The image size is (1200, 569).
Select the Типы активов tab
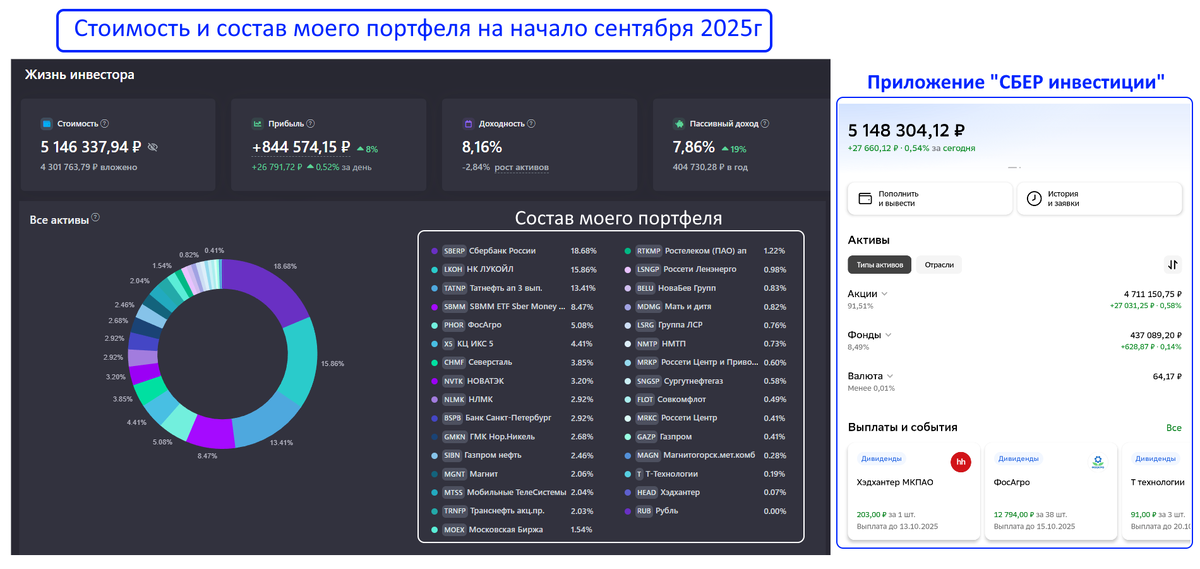(x=880, y=265)
